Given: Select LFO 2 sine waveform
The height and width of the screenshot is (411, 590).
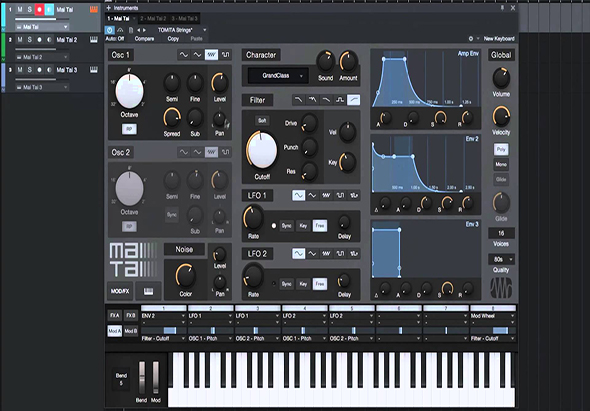Looking at the screenshot, I should [298, 254].
